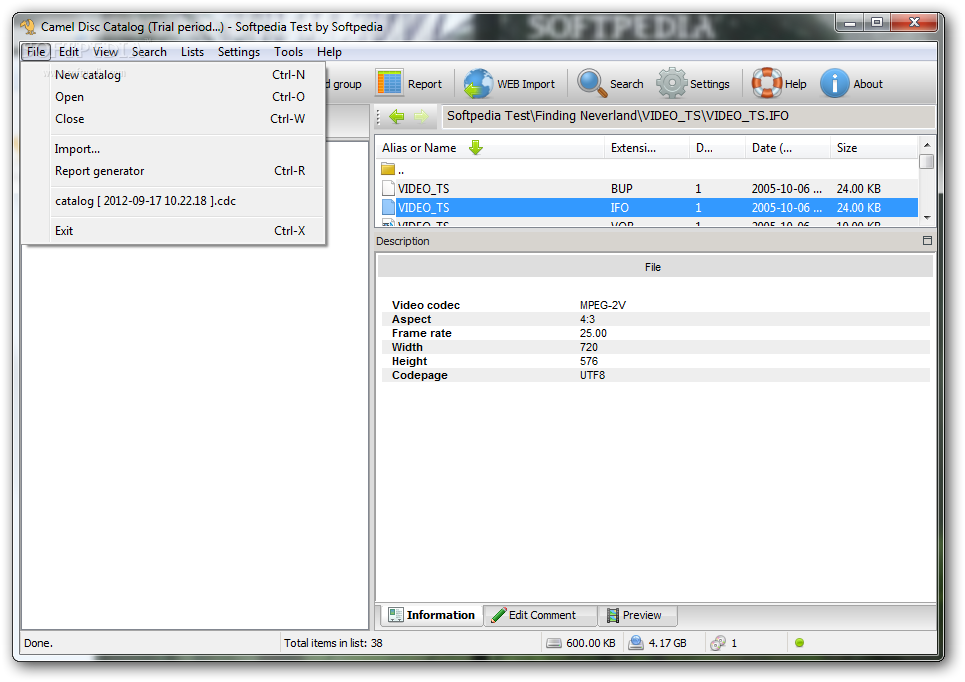Image resolution: width=965 pixels, height=682 pixels.
Task: Click the Video codec MPEG-2V value
Action: coord(603,305)
